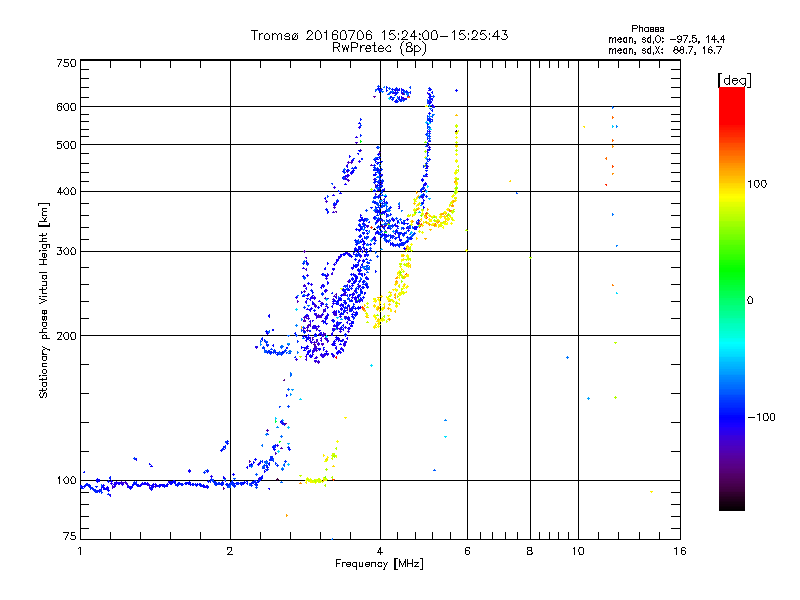
Task: Click the '16' frequency tick label
Action: point(680,551)
